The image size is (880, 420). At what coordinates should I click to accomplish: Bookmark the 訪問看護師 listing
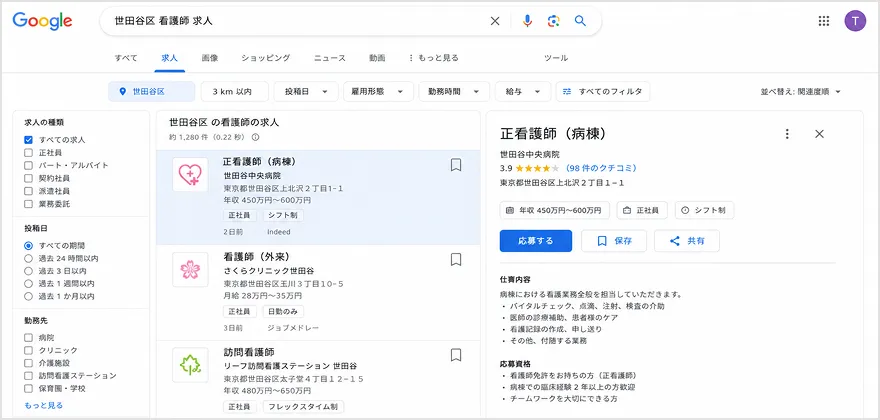[456, 355]
